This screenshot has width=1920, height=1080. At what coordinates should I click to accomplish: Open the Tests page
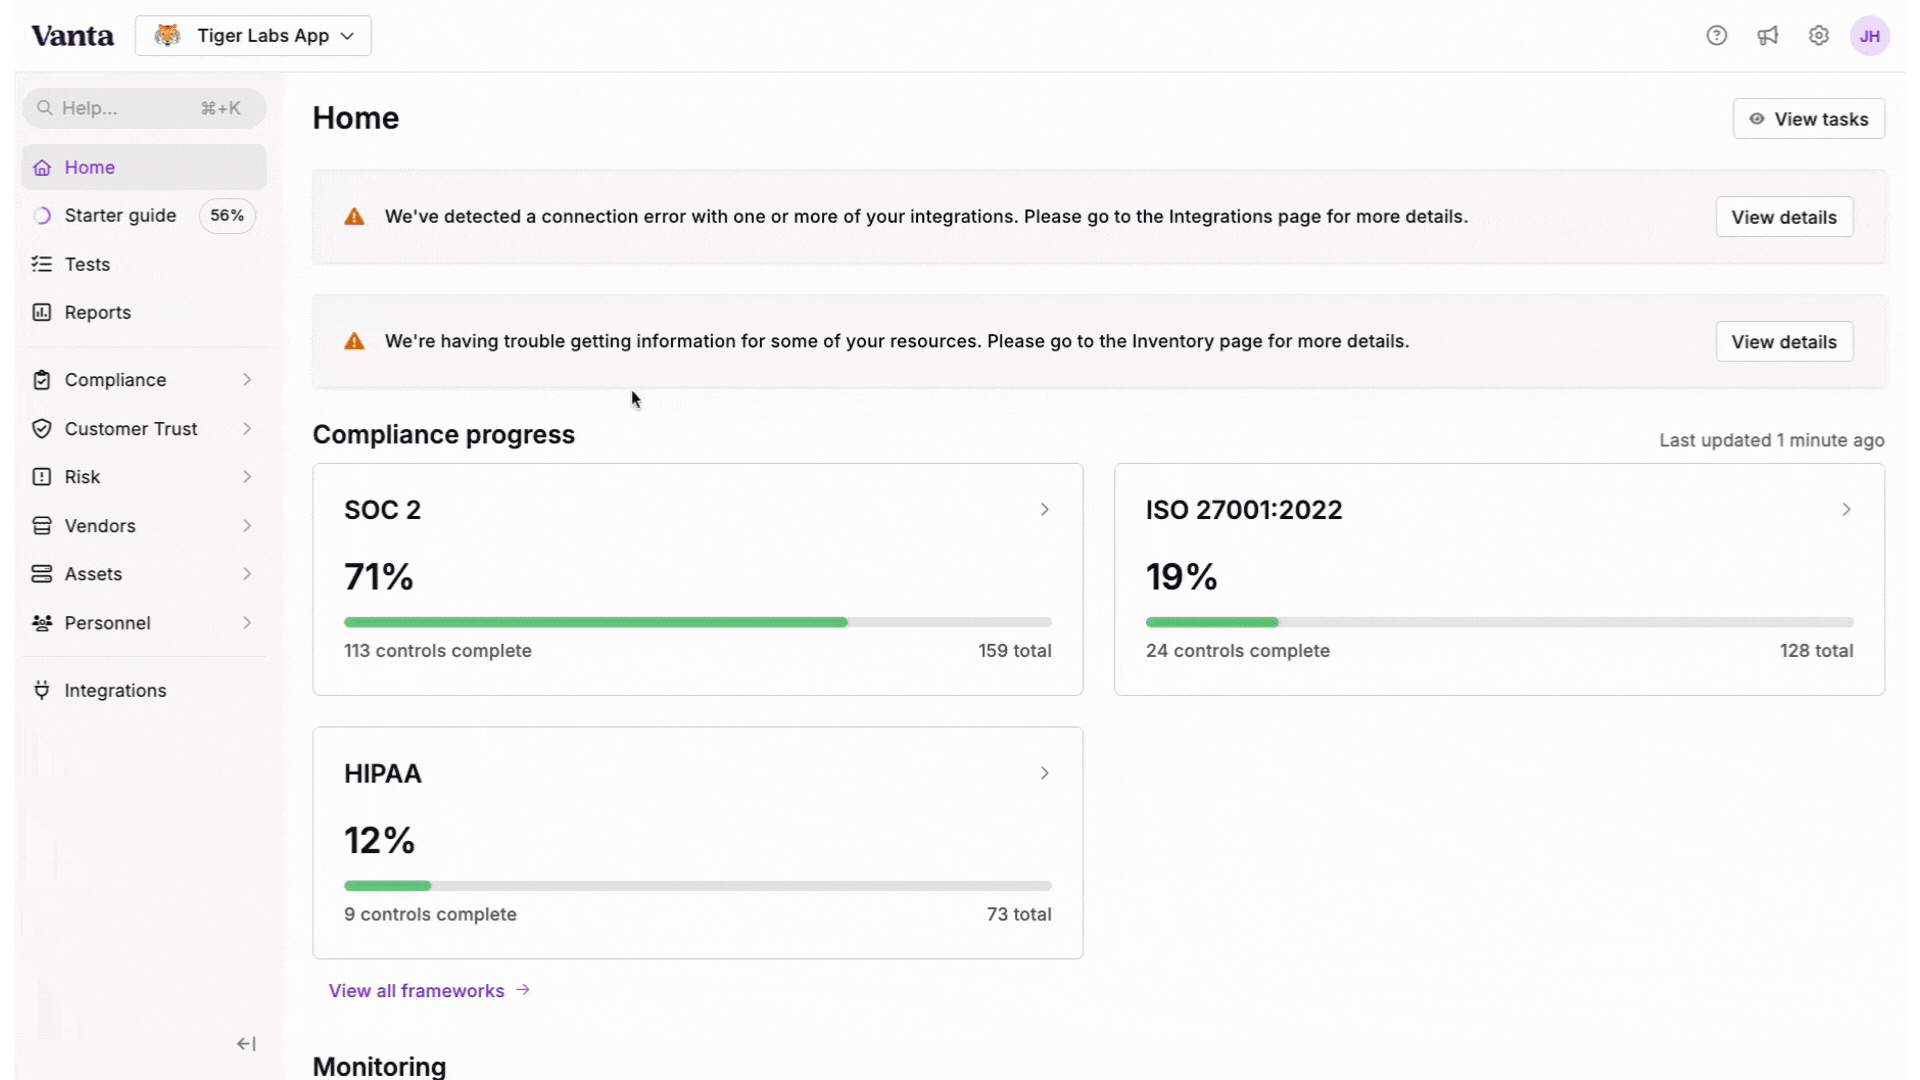pos(87,264)
